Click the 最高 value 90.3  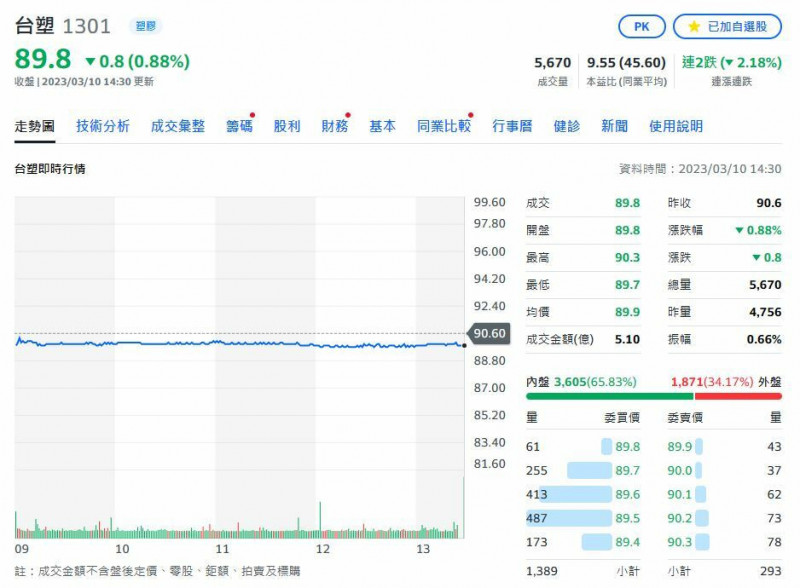pos(627,257)
